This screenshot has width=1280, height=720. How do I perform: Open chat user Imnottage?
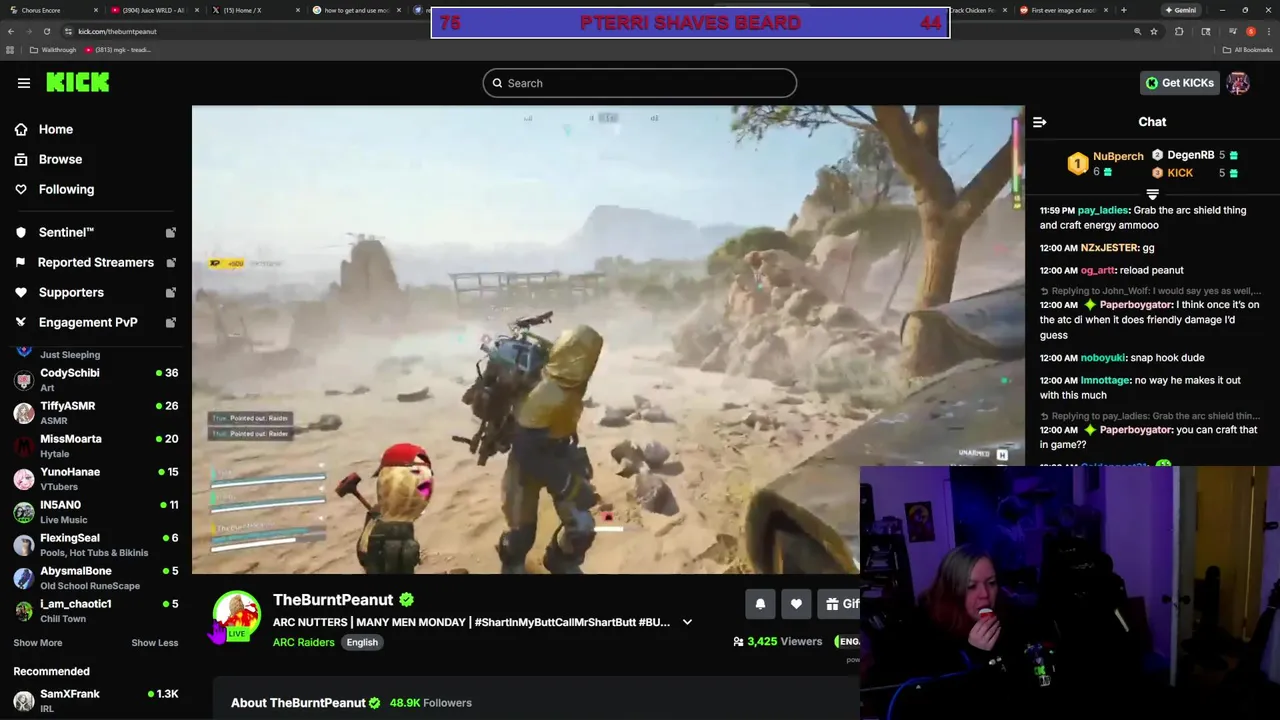(x=1105, y=380)
